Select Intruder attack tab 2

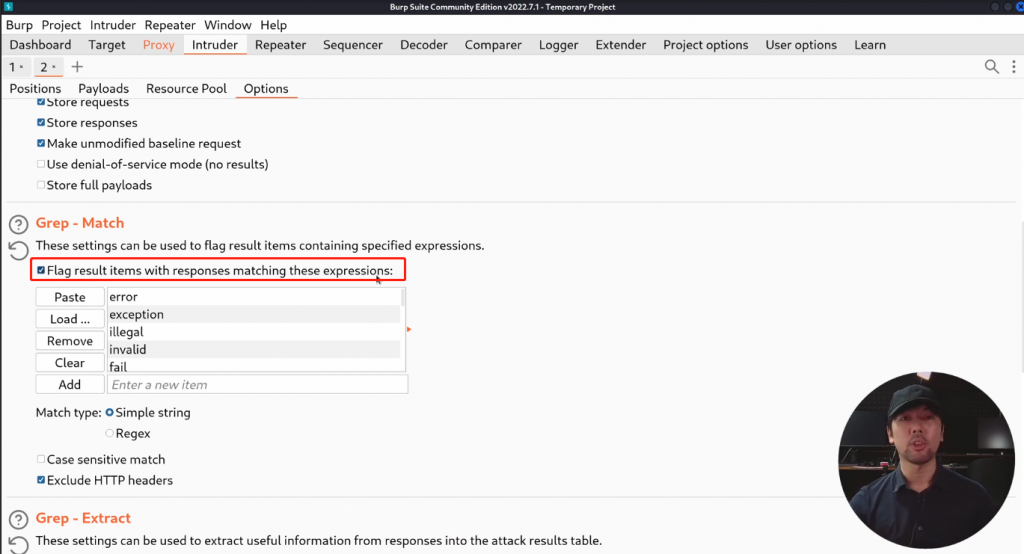tap(44, 67)
